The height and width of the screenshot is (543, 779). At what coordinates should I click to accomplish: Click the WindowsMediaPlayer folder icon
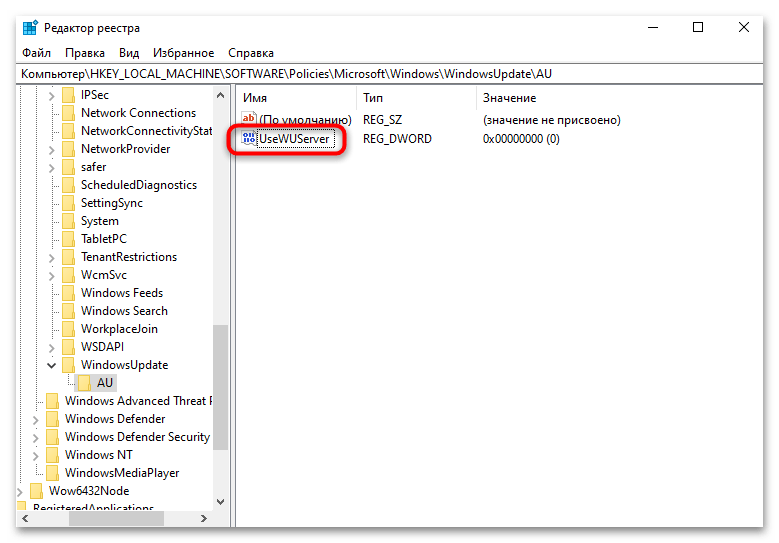(53, 473)
